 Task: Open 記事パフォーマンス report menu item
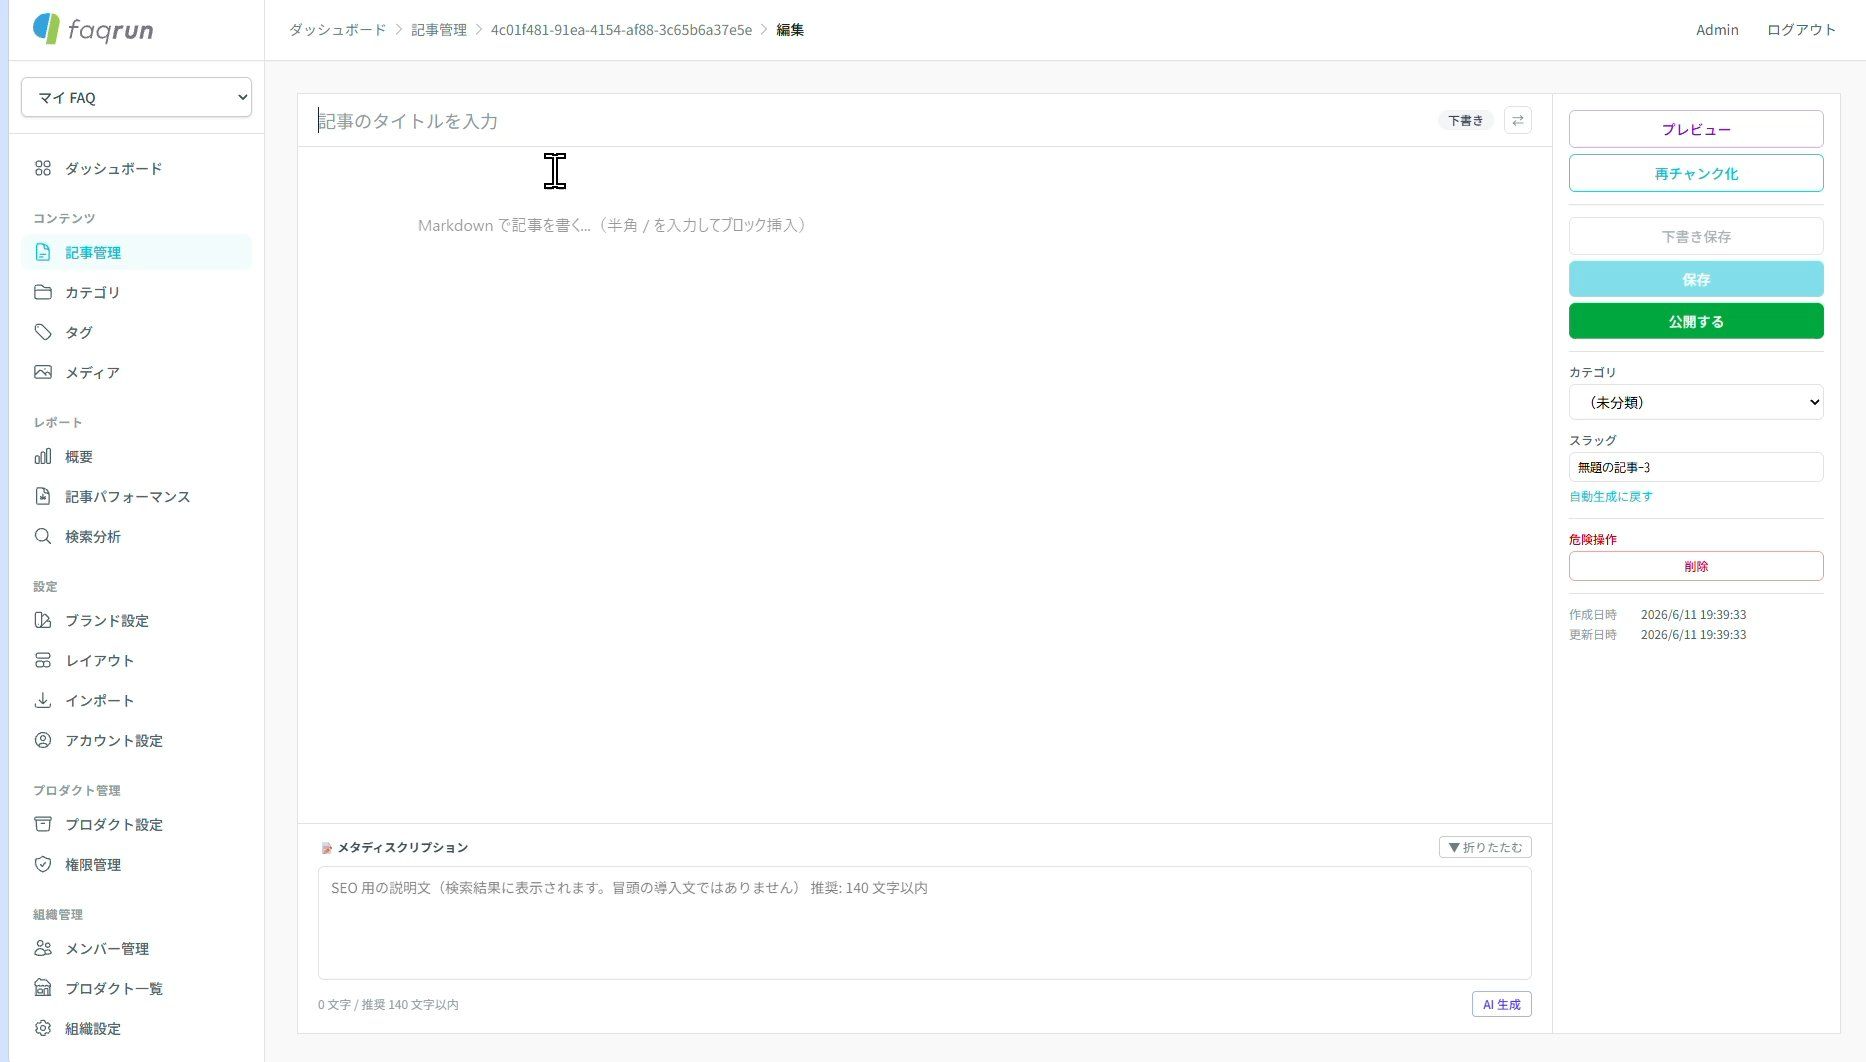[x=136, y=496]
